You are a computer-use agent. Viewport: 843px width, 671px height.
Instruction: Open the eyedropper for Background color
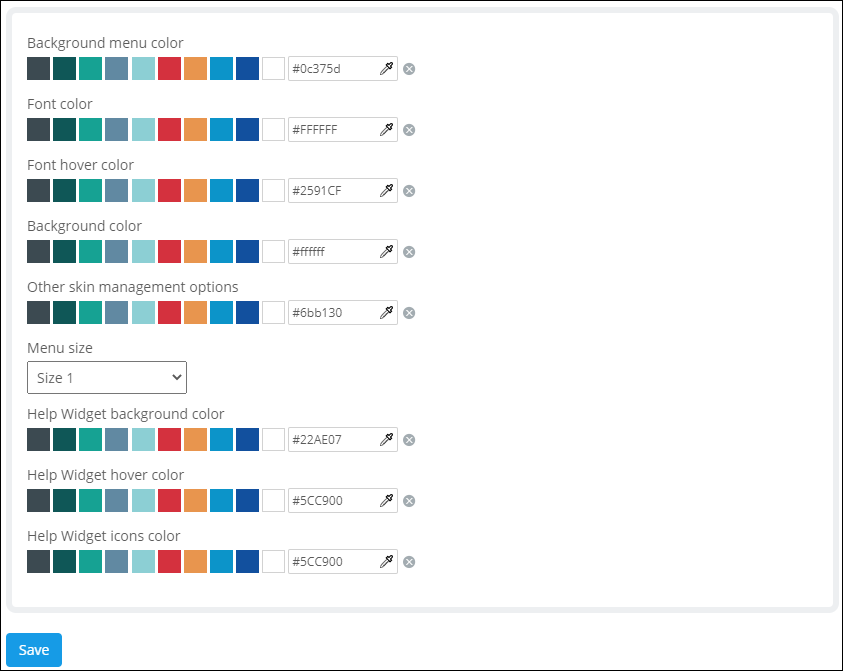tap(387, 251)
